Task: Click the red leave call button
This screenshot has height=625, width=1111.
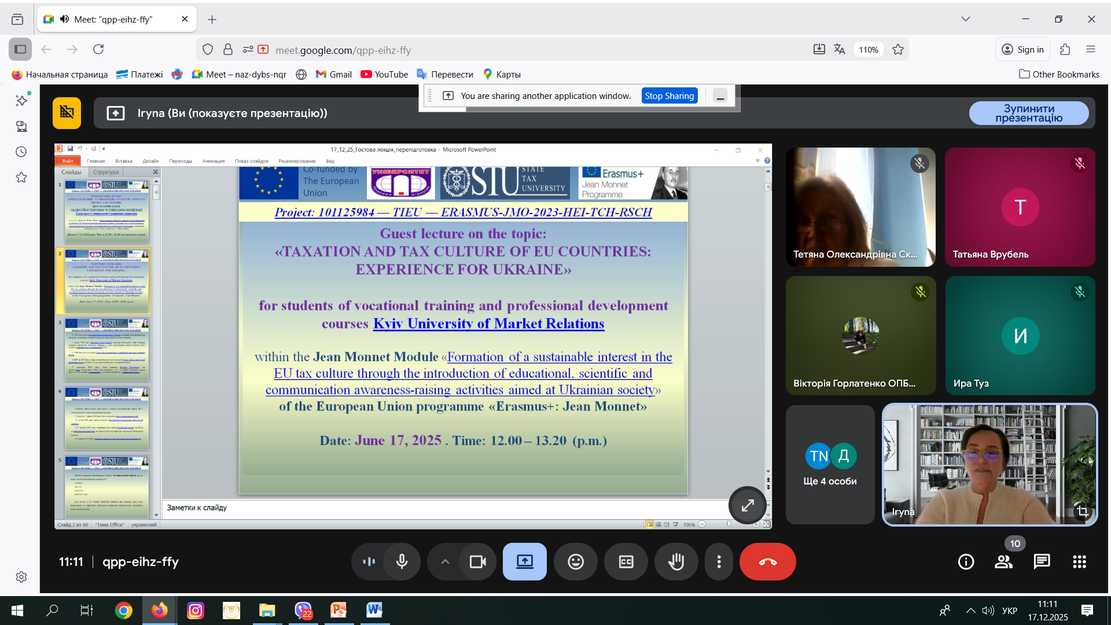Action: pos(767,562)
